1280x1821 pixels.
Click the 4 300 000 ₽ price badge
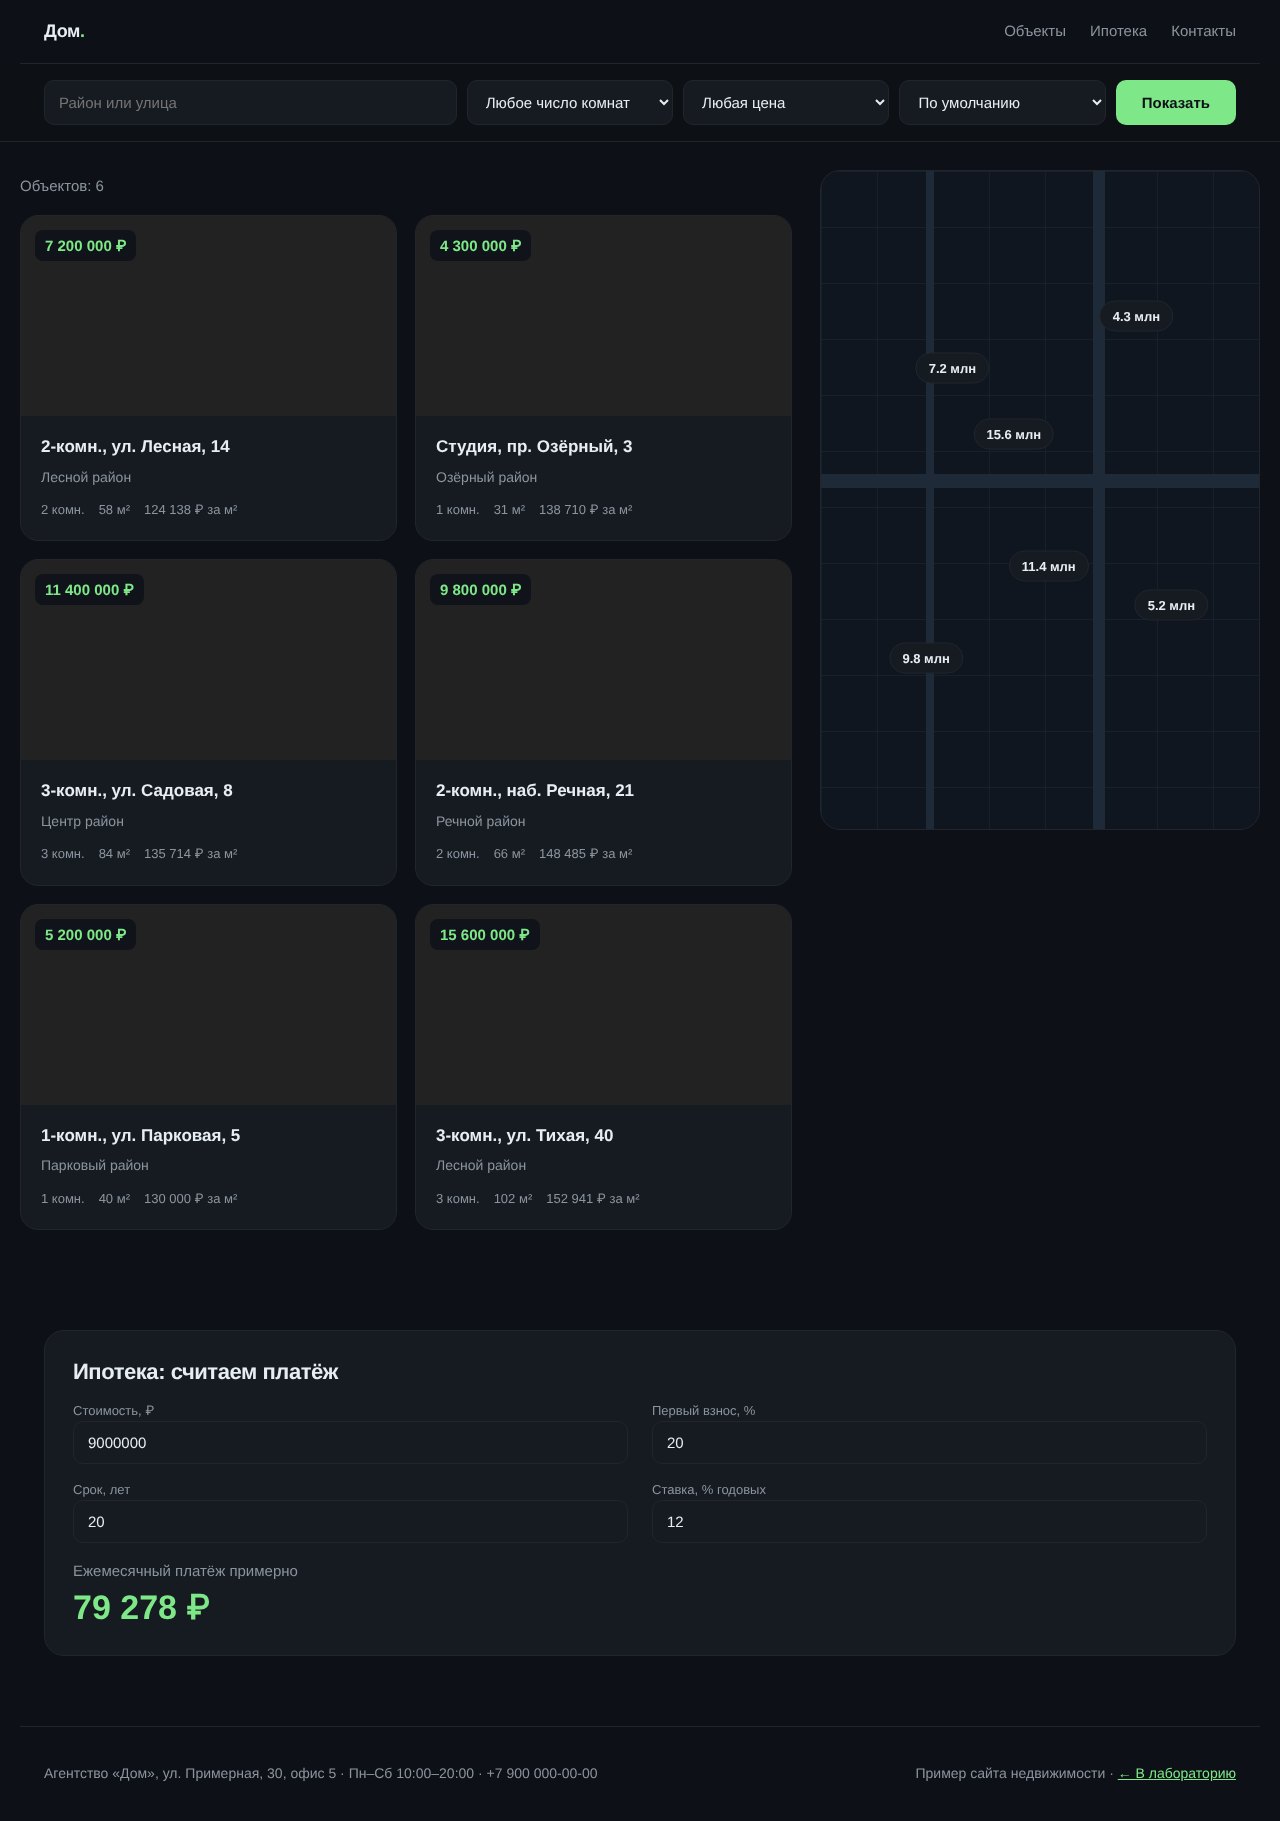480,246
